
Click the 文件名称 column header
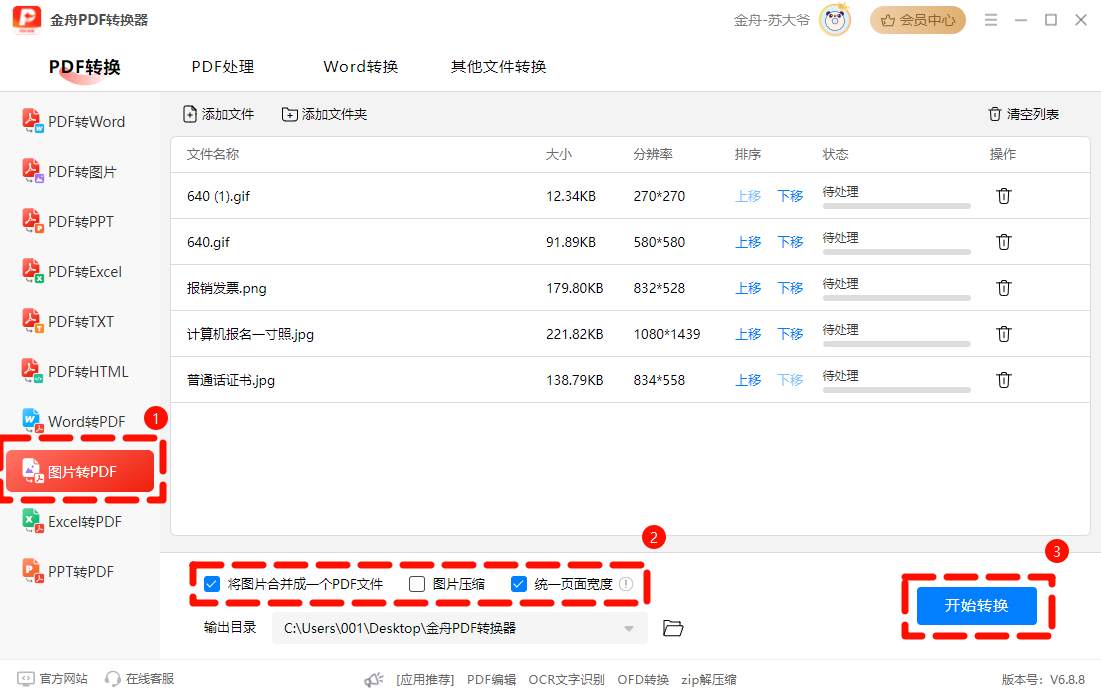[x=213, y=154]
